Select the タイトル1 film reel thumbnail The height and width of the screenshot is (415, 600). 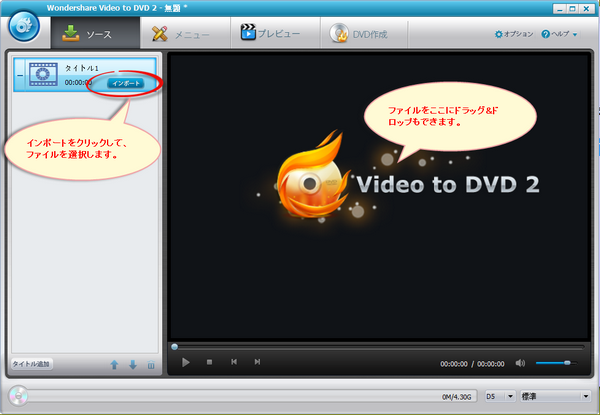pyautogui.click(x=43, y=74)
